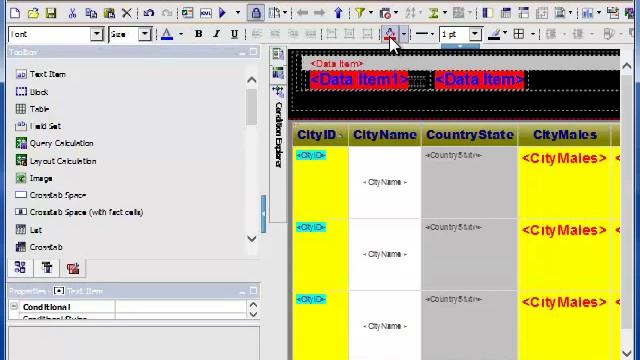Viewport: 640px width, 360px height.
Task: Run the report with the blue play icon
Action: (x=222, y=13)
